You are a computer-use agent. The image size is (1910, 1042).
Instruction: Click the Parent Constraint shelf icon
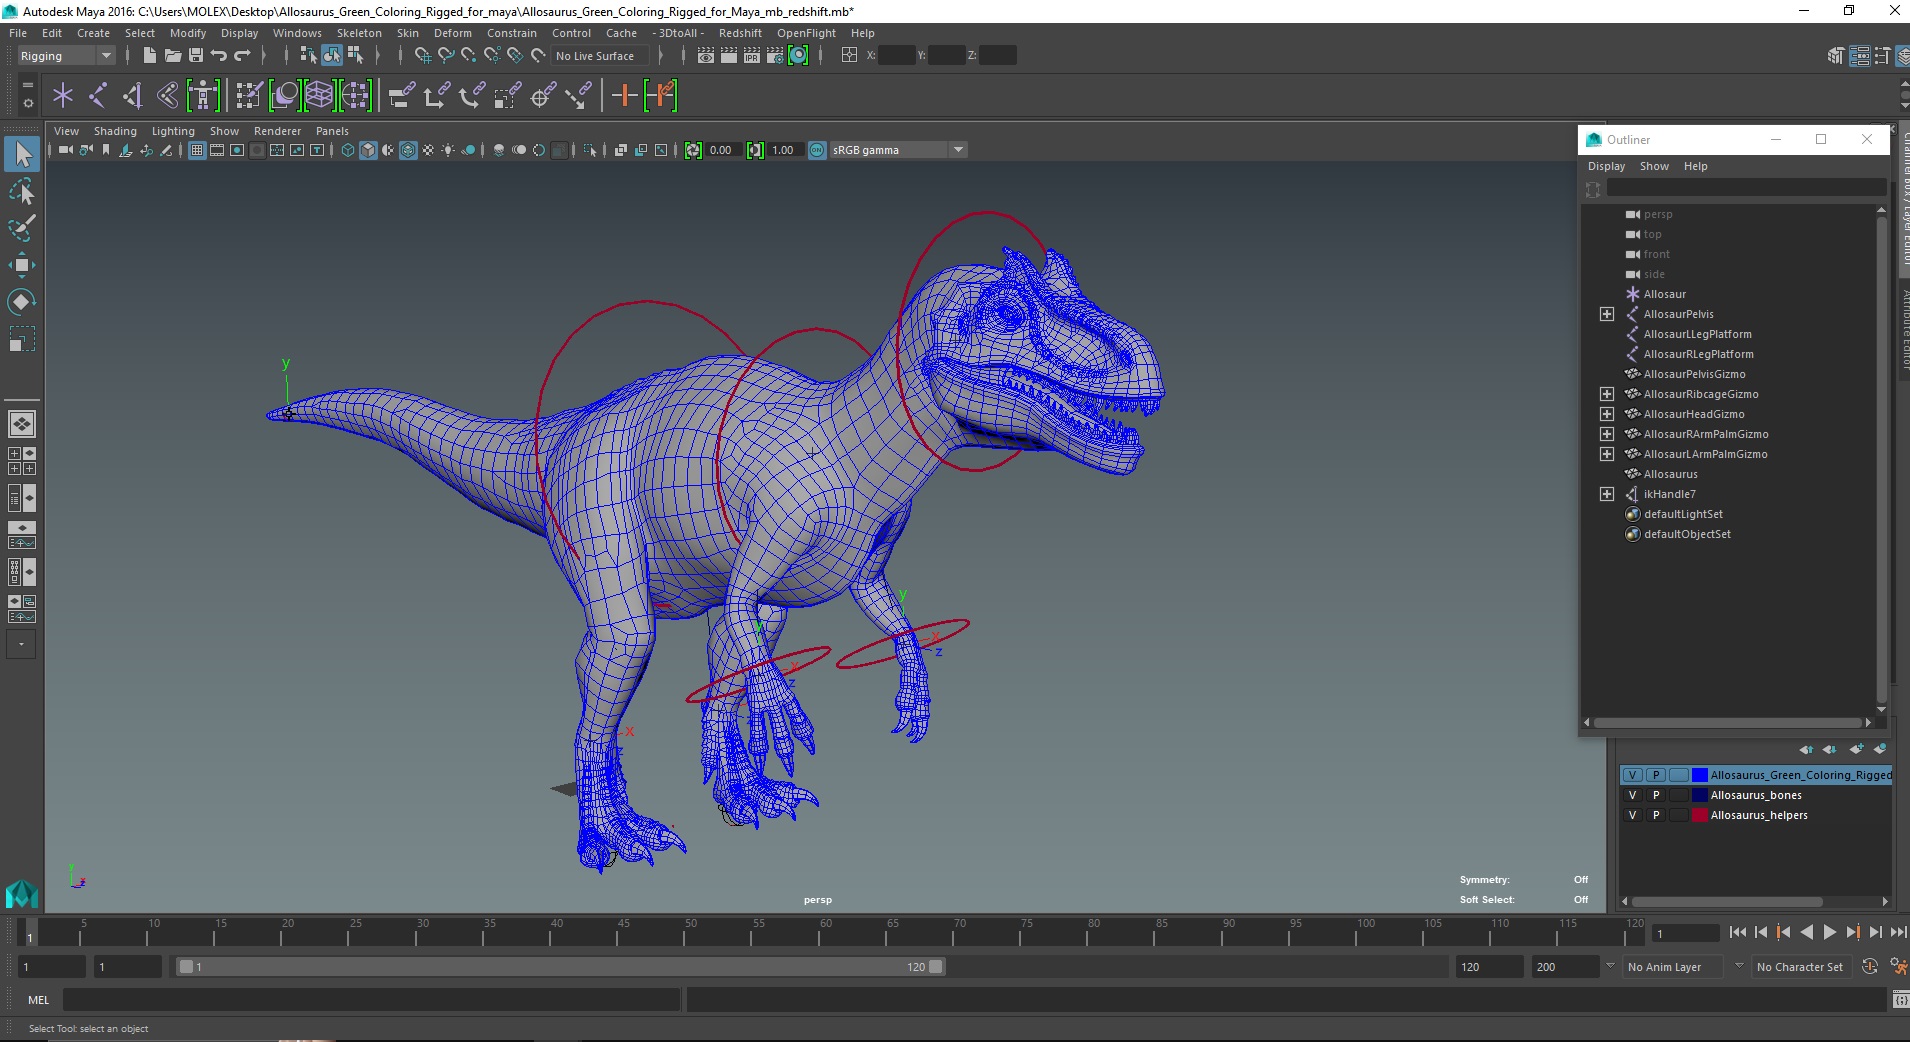[x=400, y=96]
